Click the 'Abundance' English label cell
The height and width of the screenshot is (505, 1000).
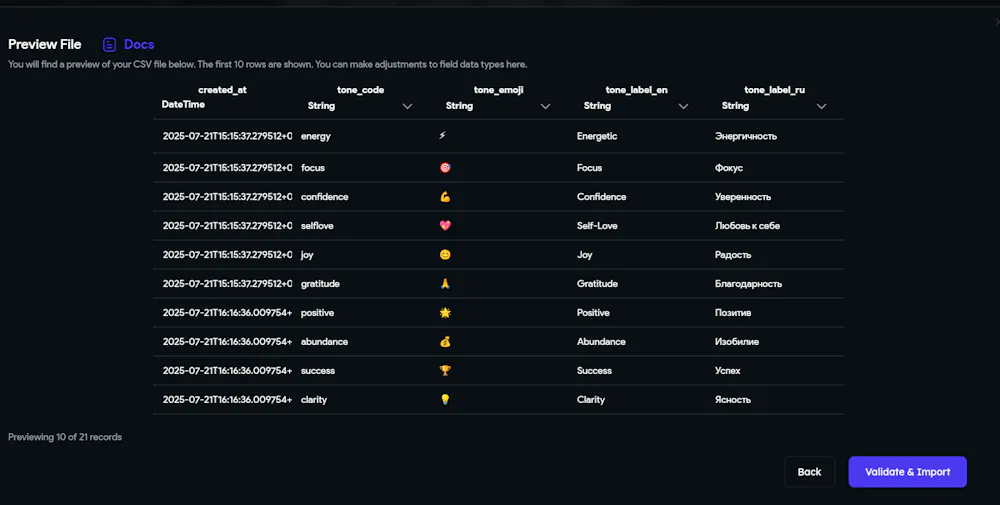coord(601,342)
